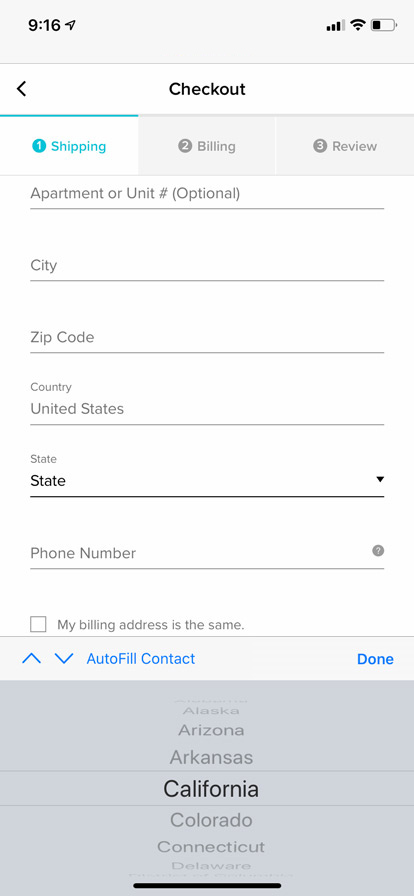Tap the location arrow beside the time

pyautogui.click(x=71, y=25)
